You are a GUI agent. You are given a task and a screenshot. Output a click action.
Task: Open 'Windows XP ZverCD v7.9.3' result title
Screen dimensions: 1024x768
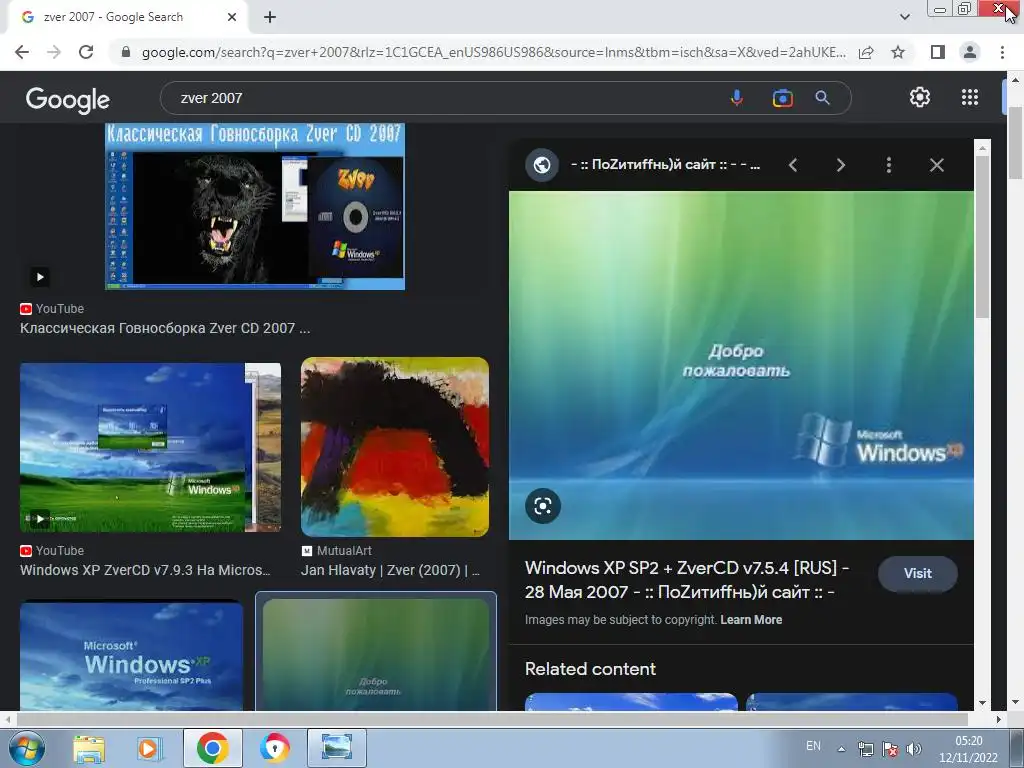145,570
